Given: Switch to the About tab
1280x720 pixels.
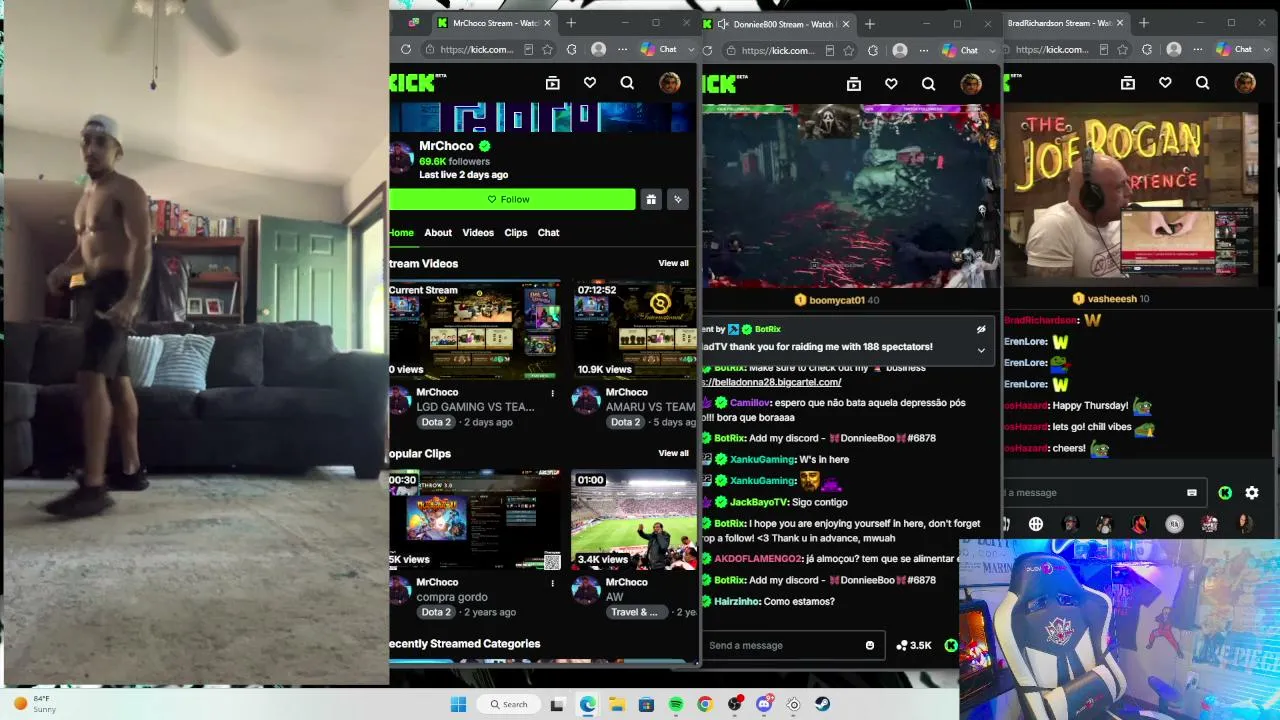Looking at the screenshot, I should [438, 233].
